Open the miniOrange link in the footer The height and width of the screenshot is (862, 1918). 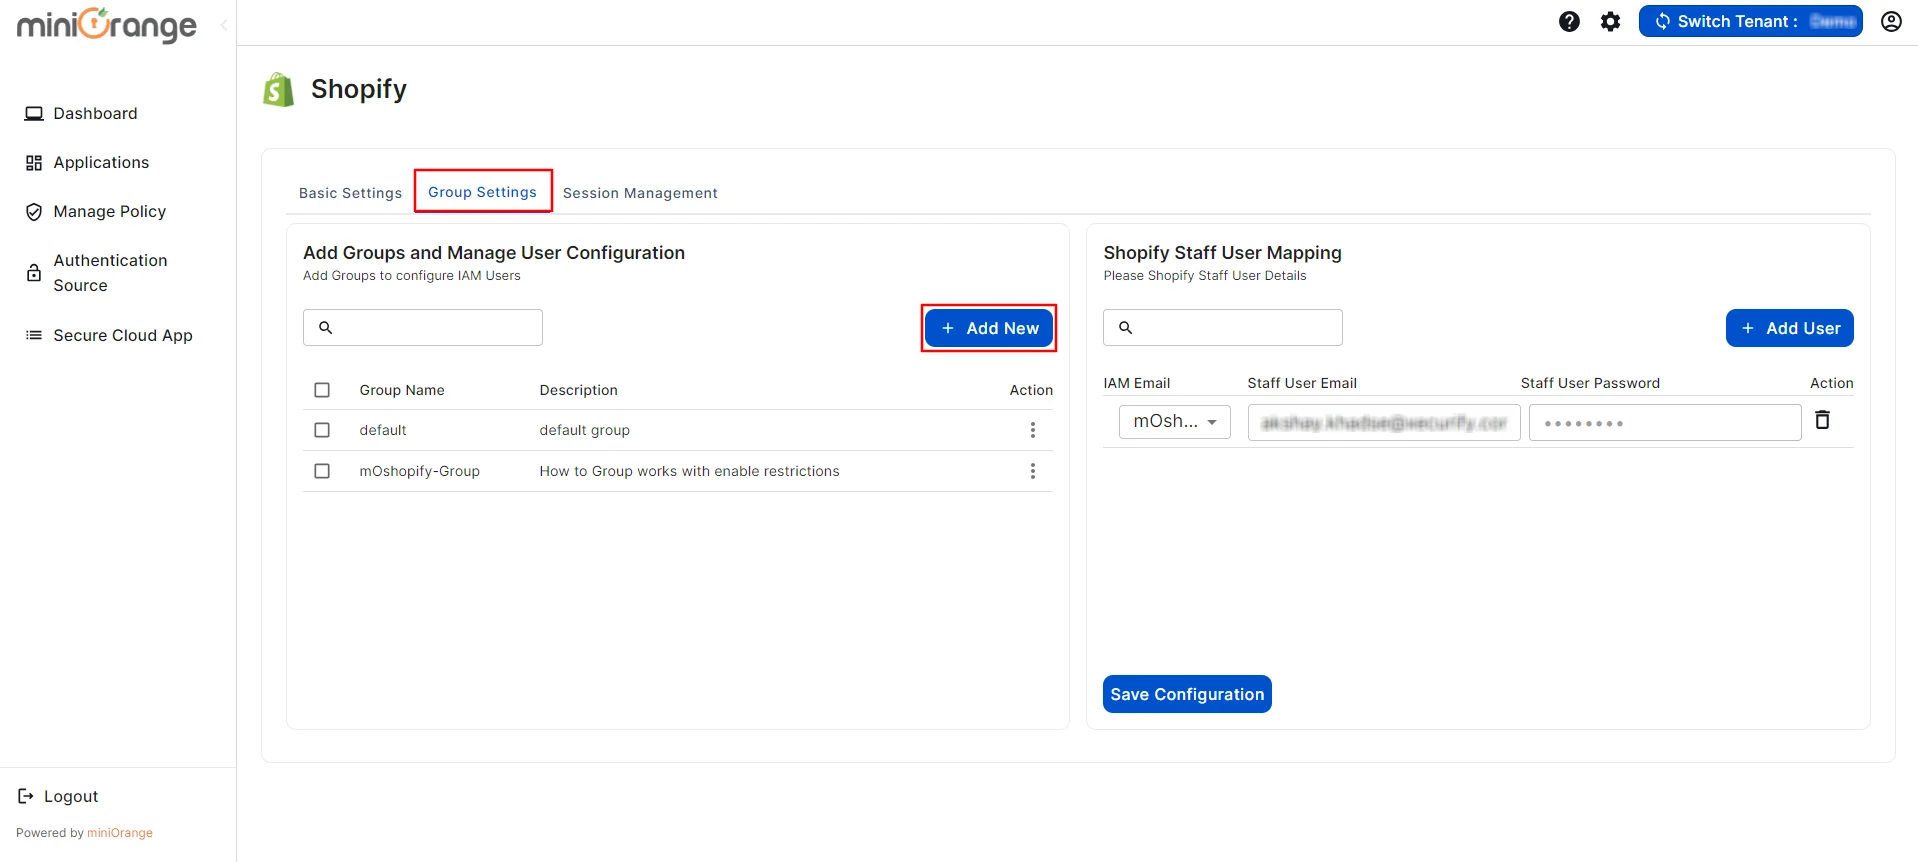coord(120,833)
